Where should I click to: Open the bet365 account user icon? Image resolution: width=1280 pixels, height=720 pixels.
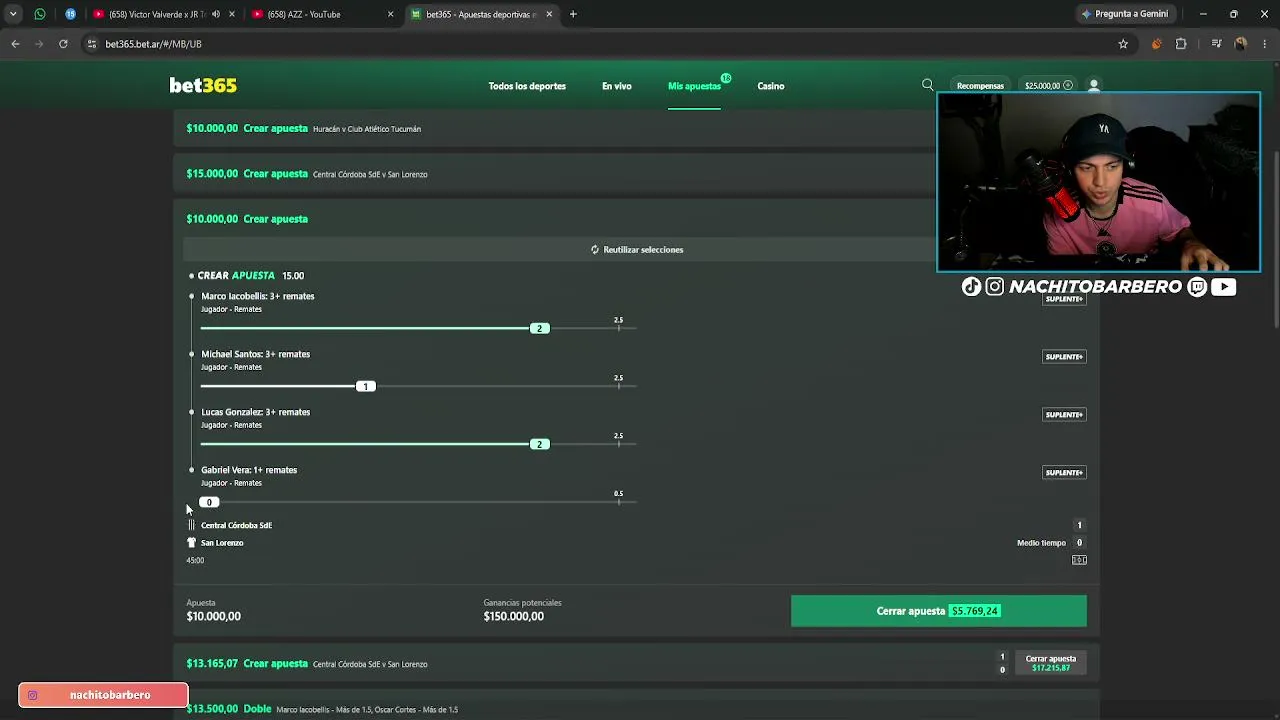(1094, 86)
